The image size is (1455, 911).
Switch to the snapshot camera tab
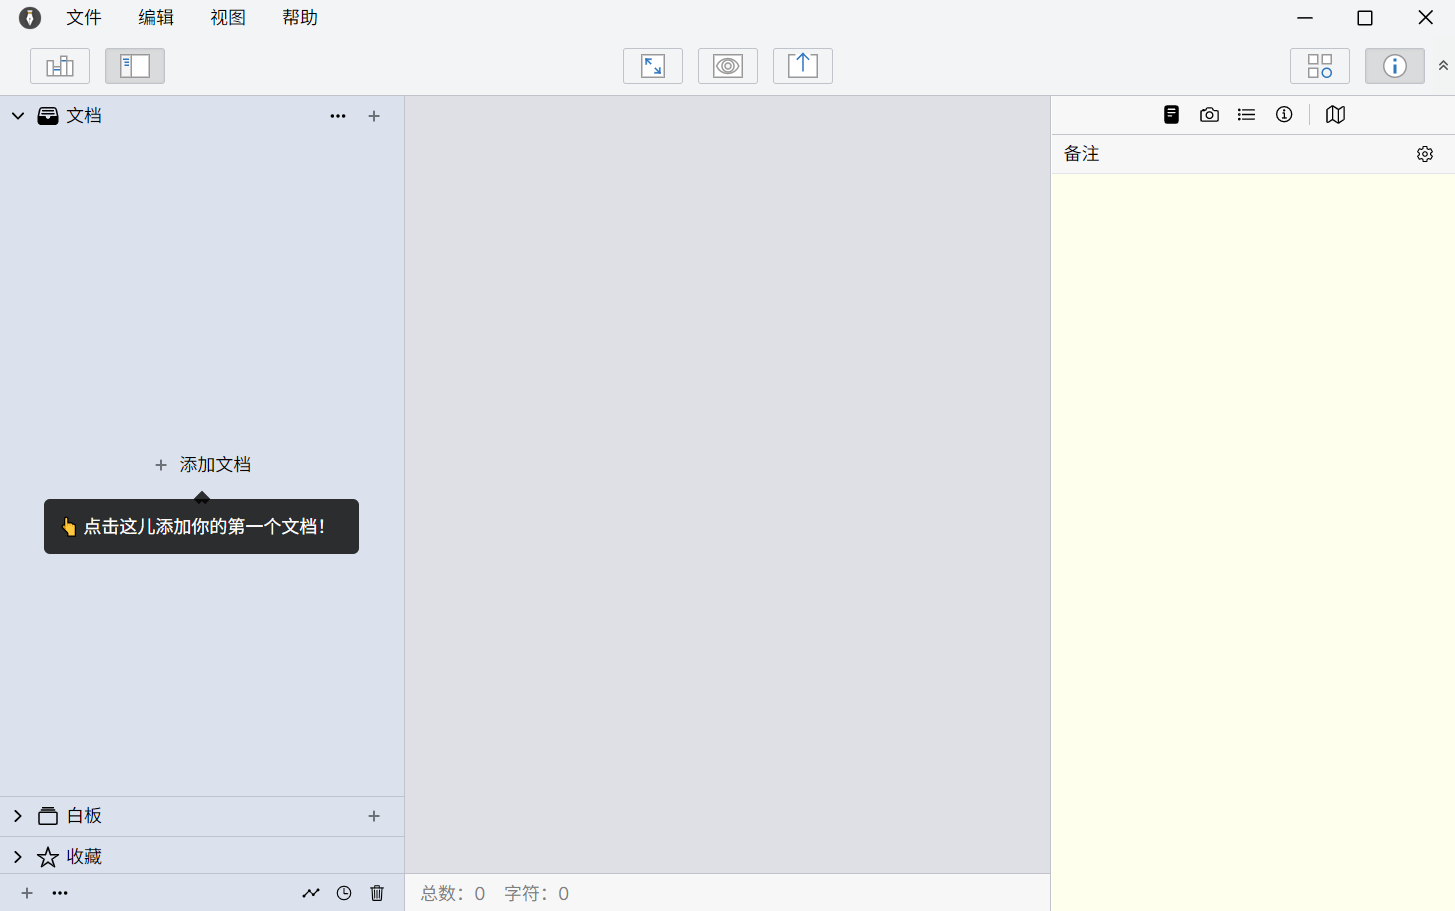pyautogui.click(x=1209, y=115)
